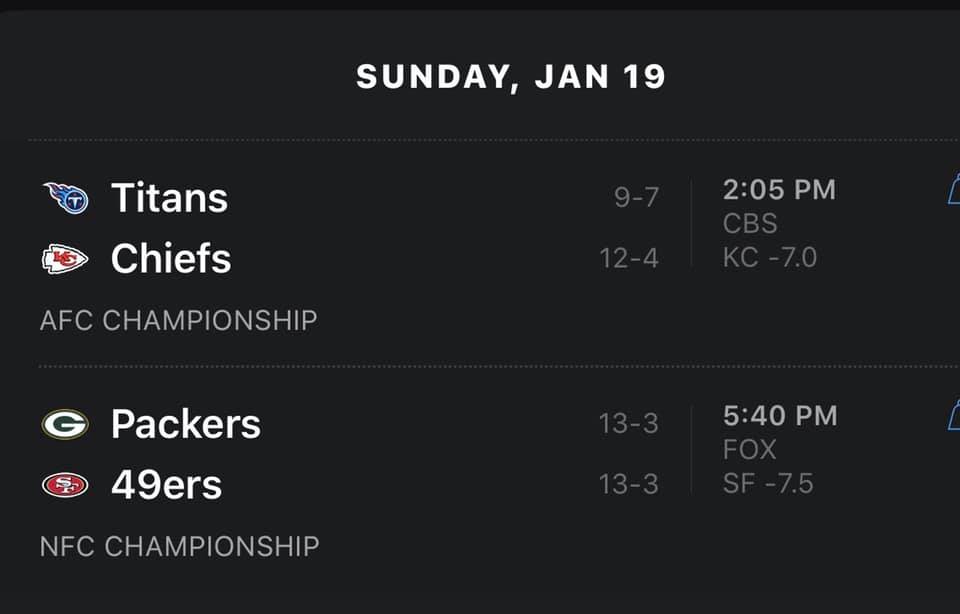This screenshot has width=960, height=614.
Task: Click the Titans 9-7 record
Action: pyautogui.click(x=637, y=197)
